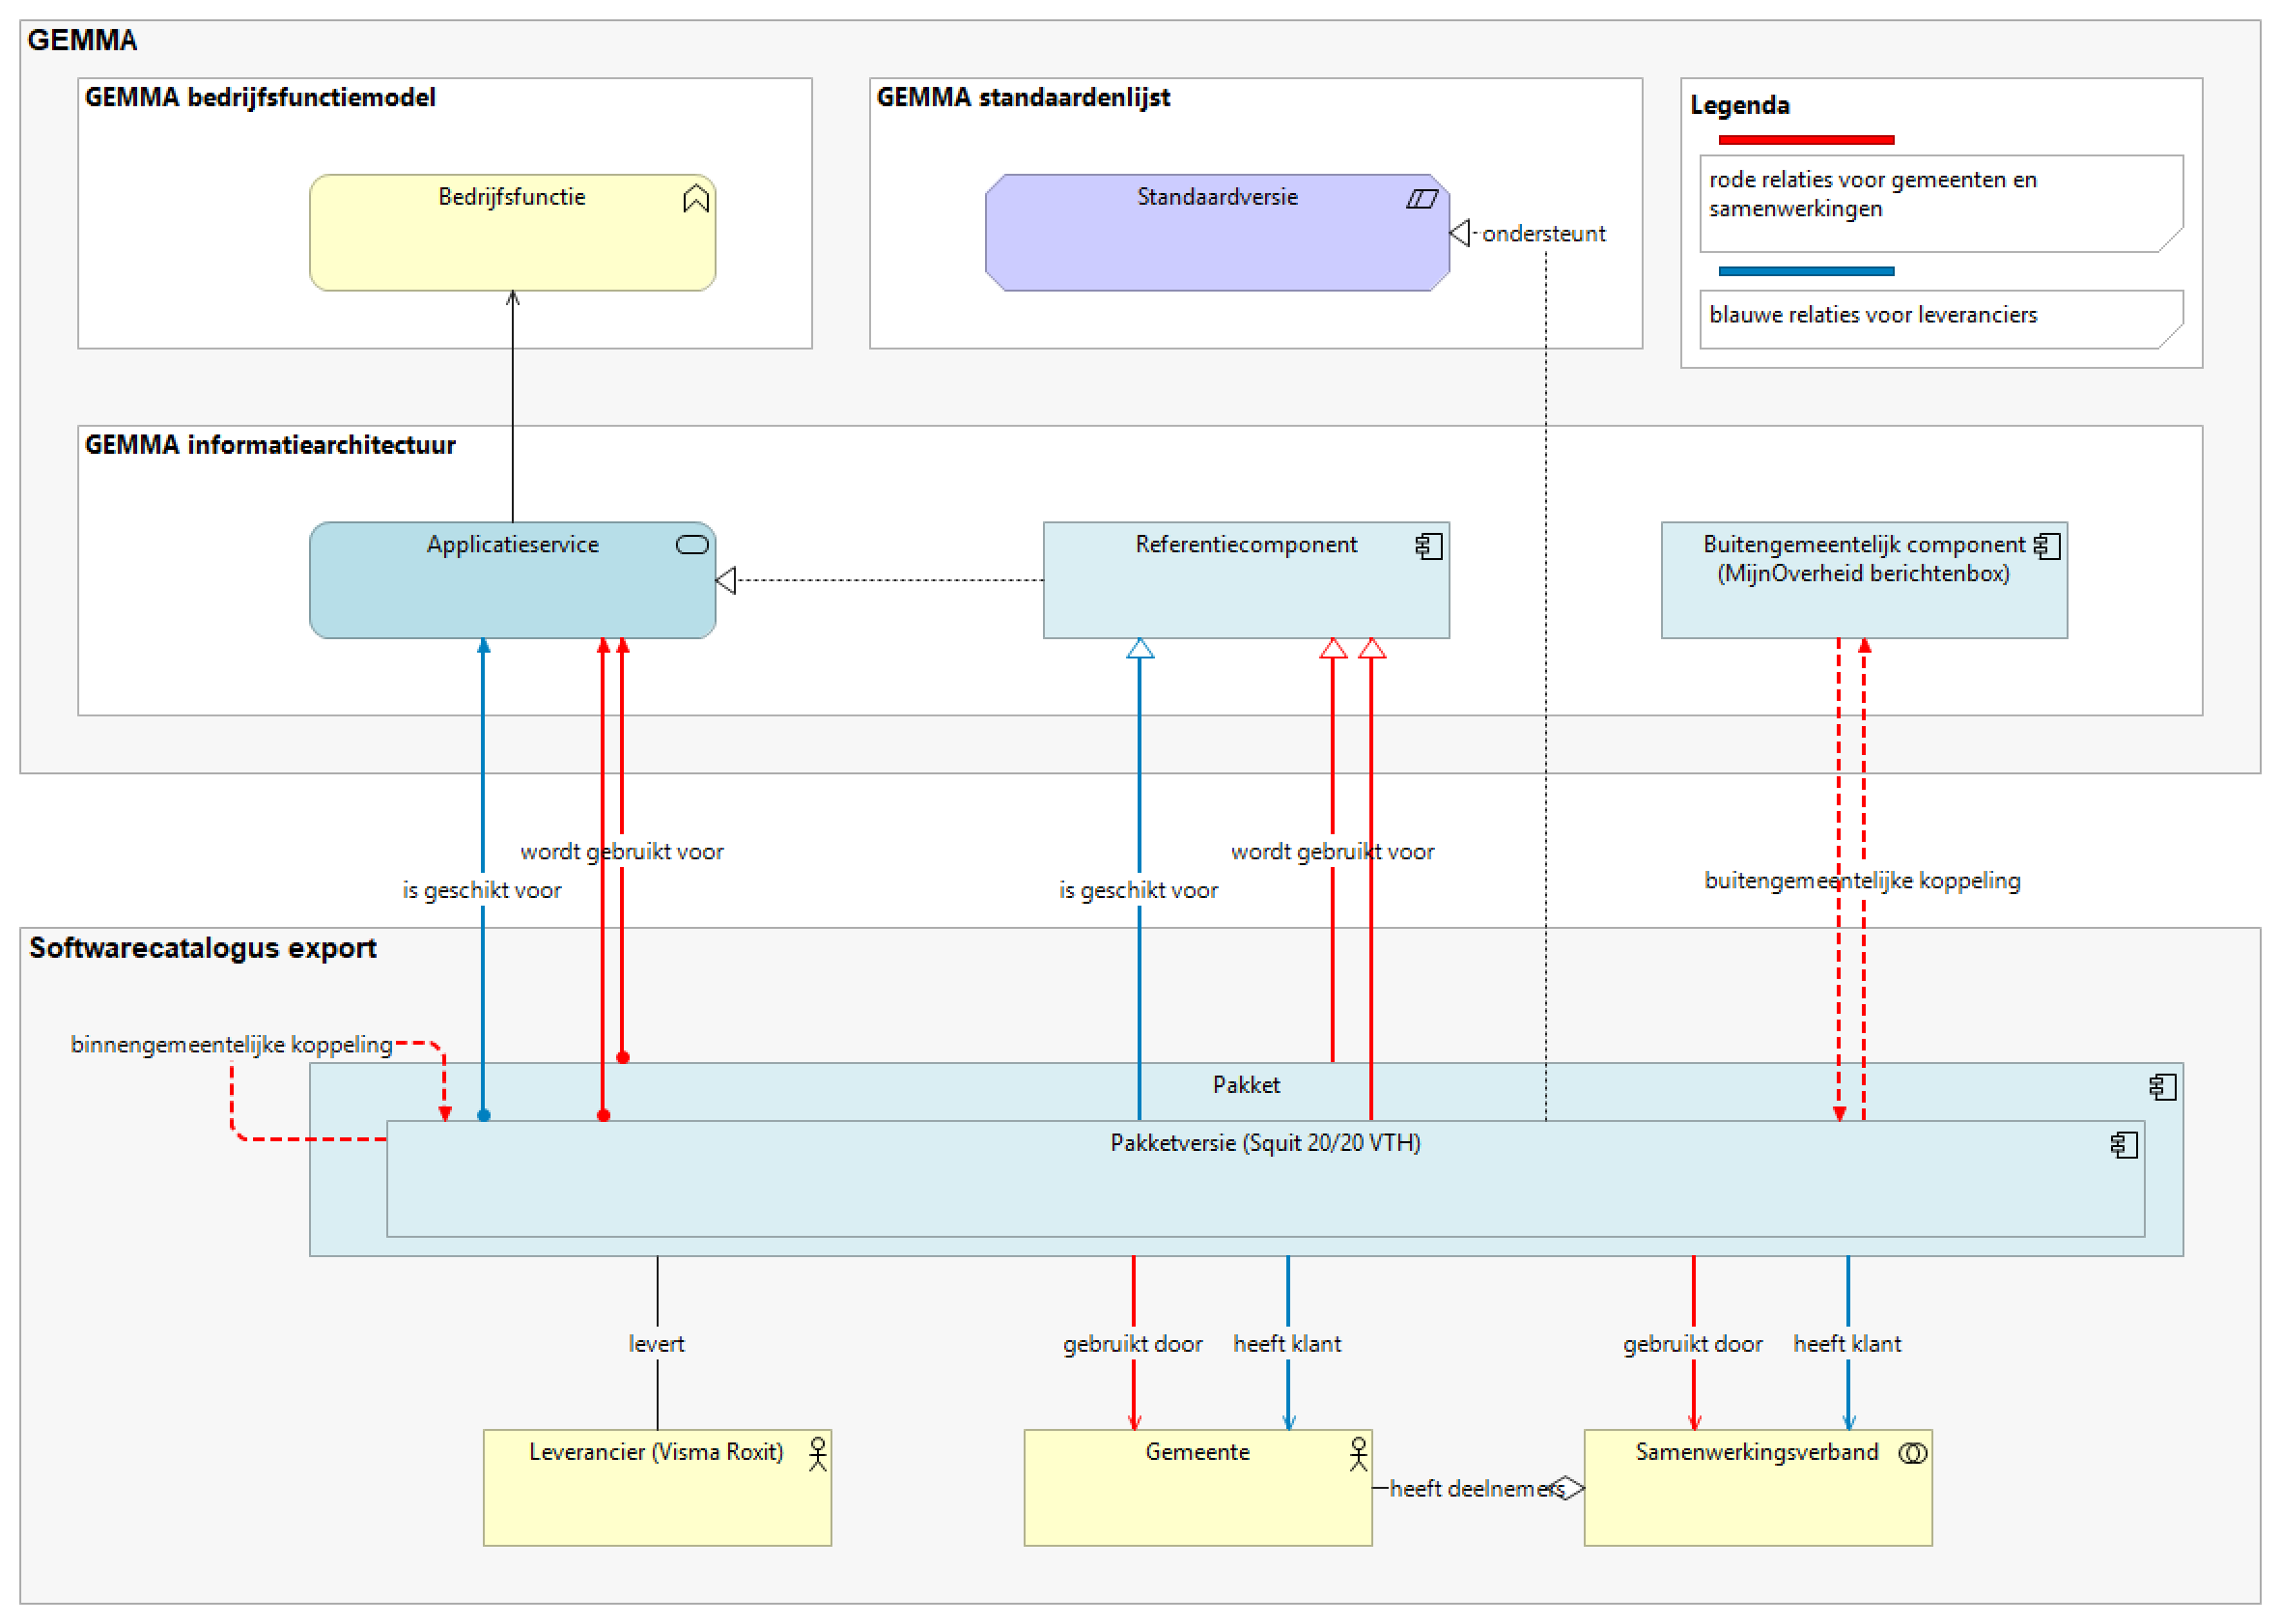This screenshot has width=2281, height=1624.
Task: Click the component icon on Pakketversie box
Action: coord(2124,1145)
